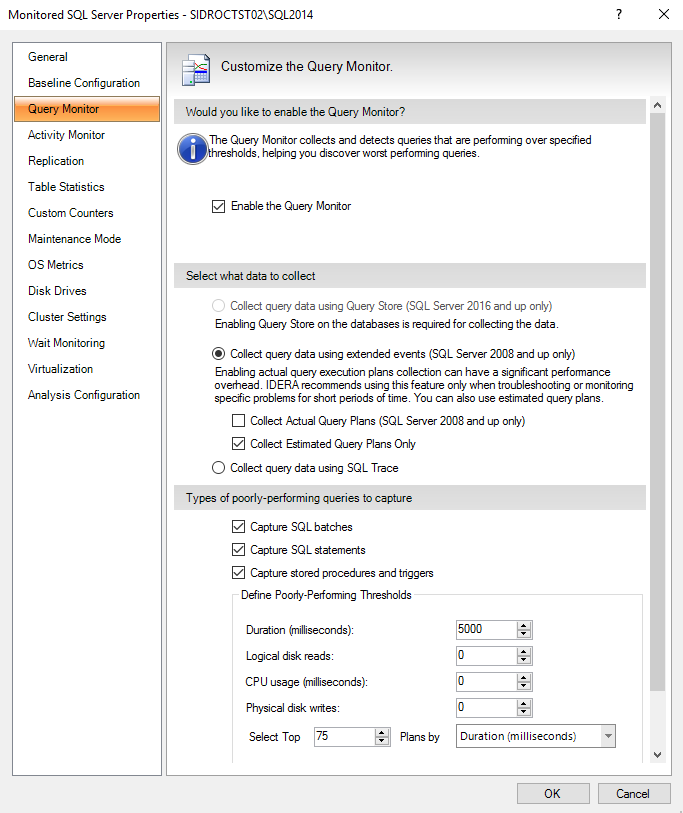Open Virtualization page

87,369
